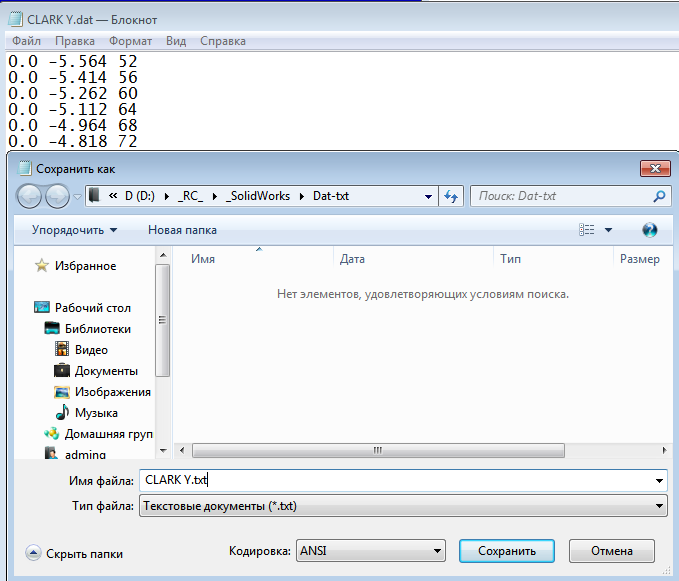Expand address bar previous locations dropdown
This screenshot has width=679, height=581.
click(428, 197)
